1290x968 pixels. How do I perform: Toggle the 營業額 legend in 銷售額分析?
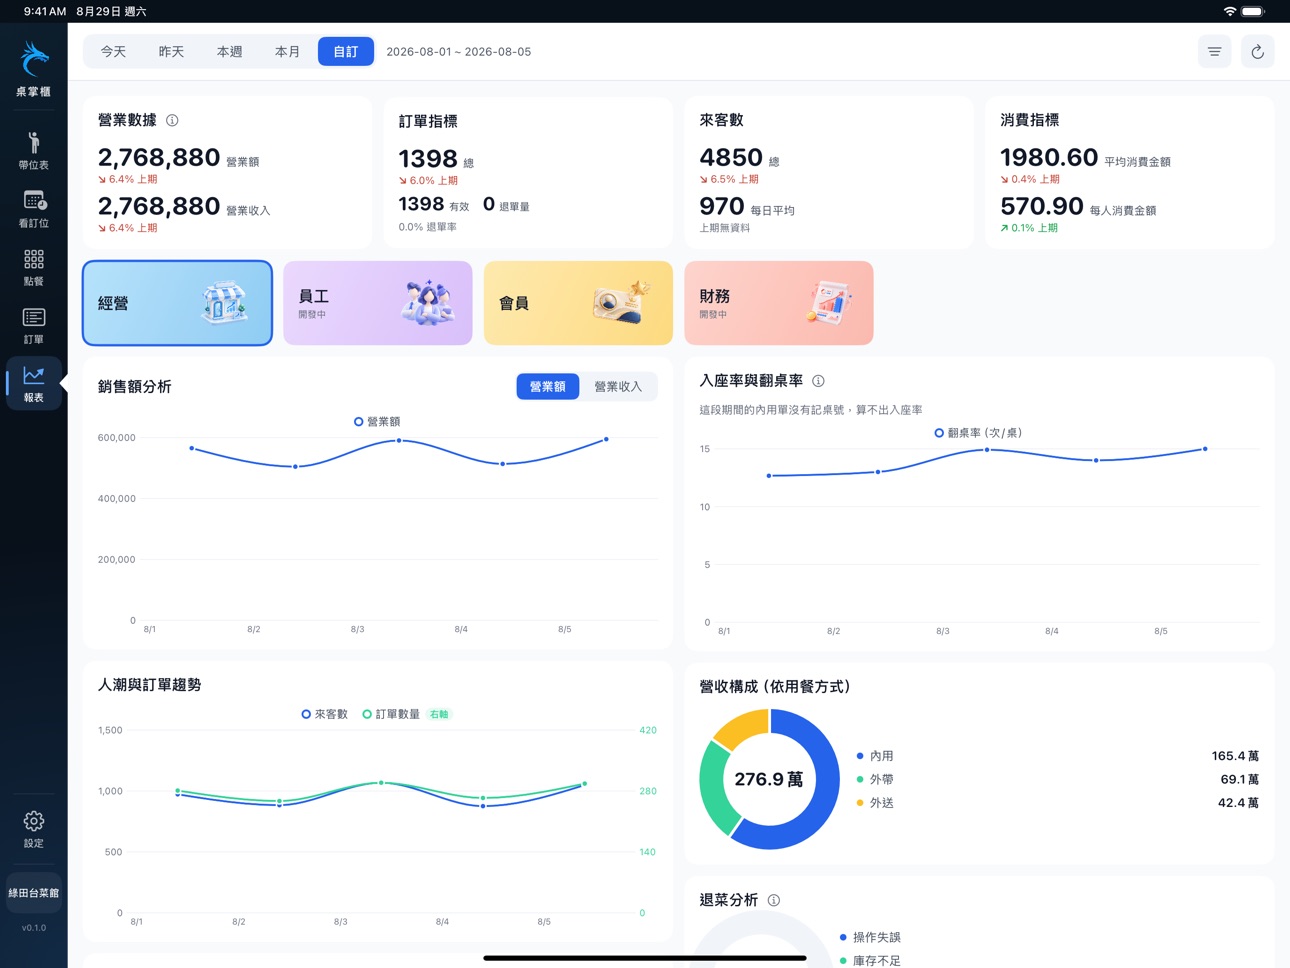(x=377, y=422)
